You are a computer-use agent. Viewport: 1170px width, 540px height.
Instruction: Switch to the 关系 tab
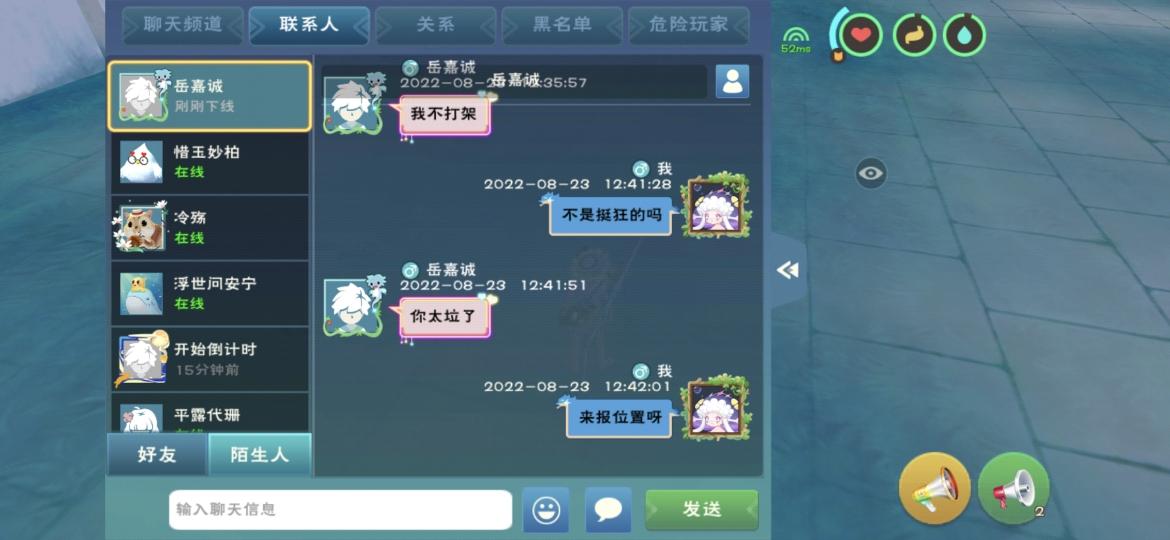click(436, 25)
